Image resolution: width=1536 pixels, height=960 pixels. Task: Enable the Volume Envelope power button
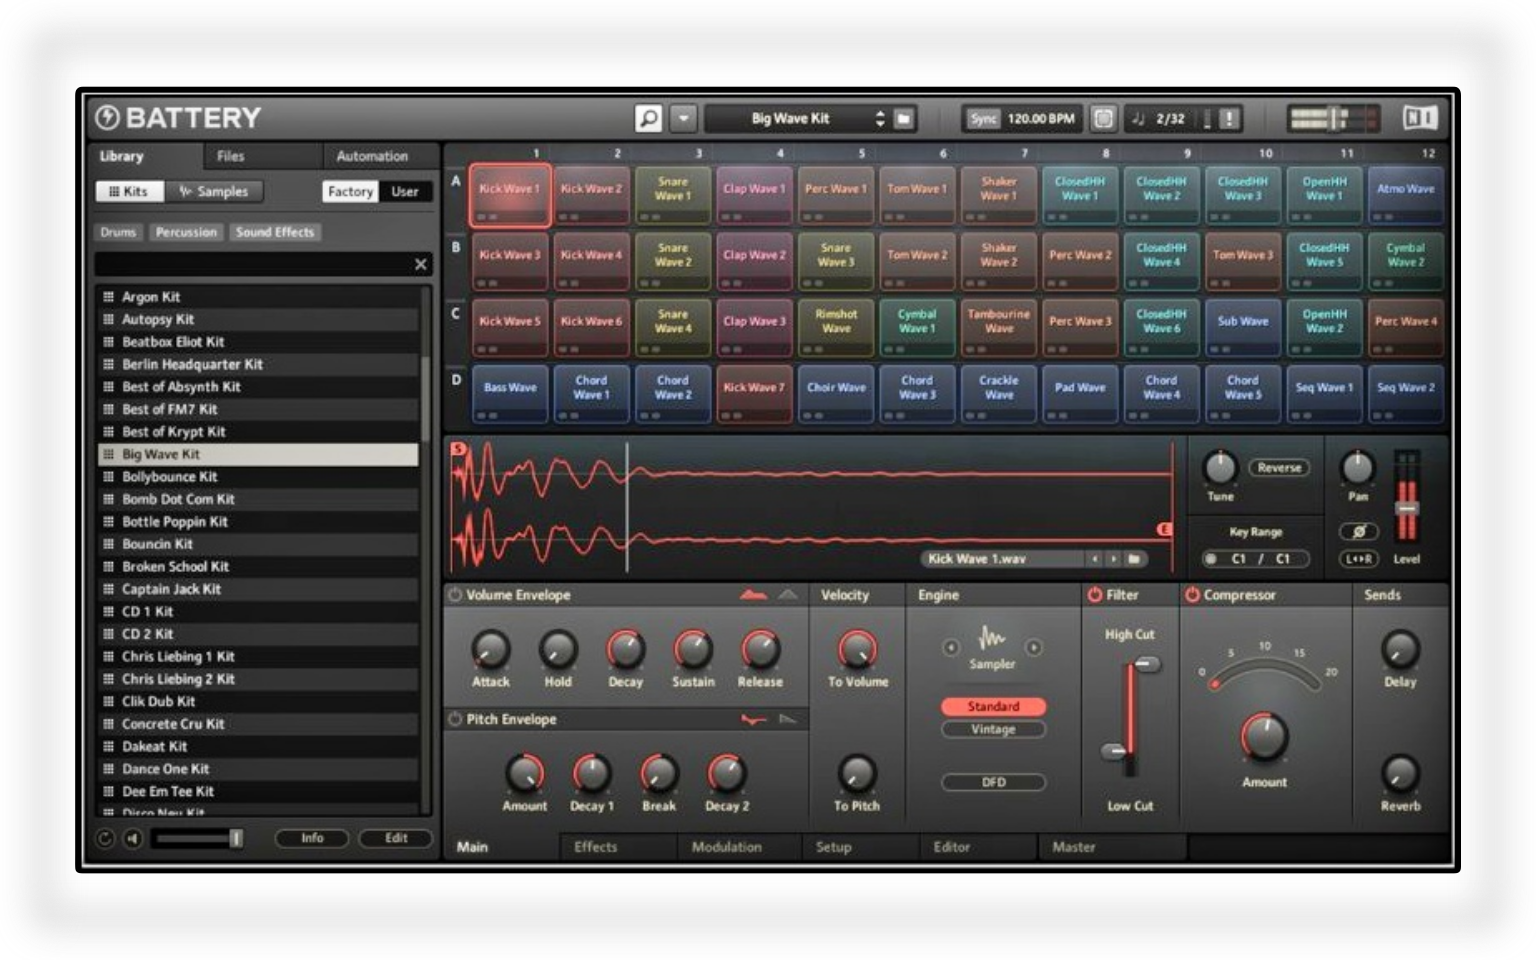[x=455, y=595]
